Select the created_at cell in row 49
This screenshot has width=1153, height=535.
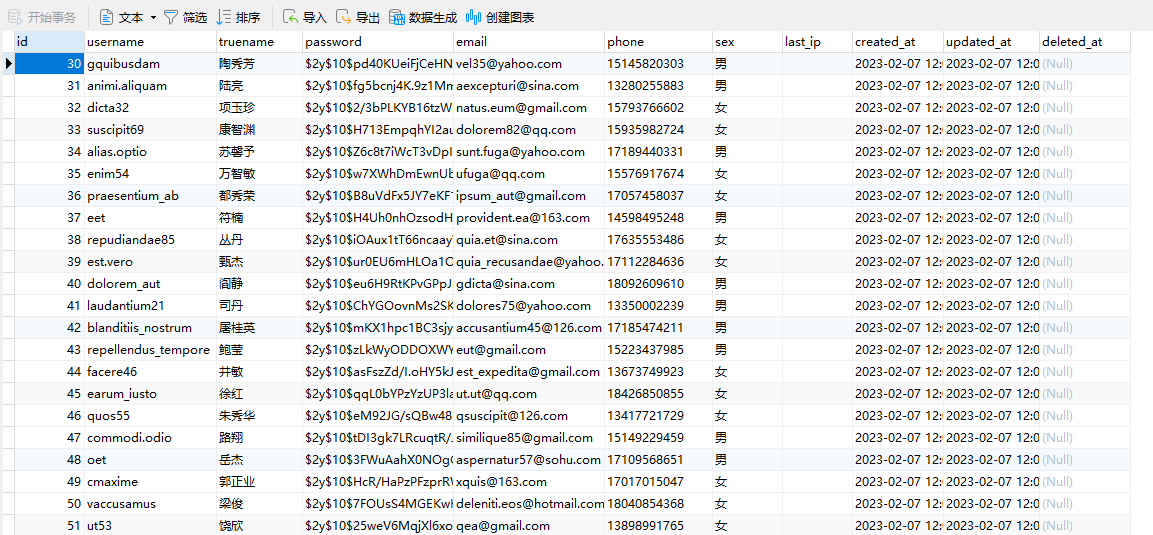898,482
